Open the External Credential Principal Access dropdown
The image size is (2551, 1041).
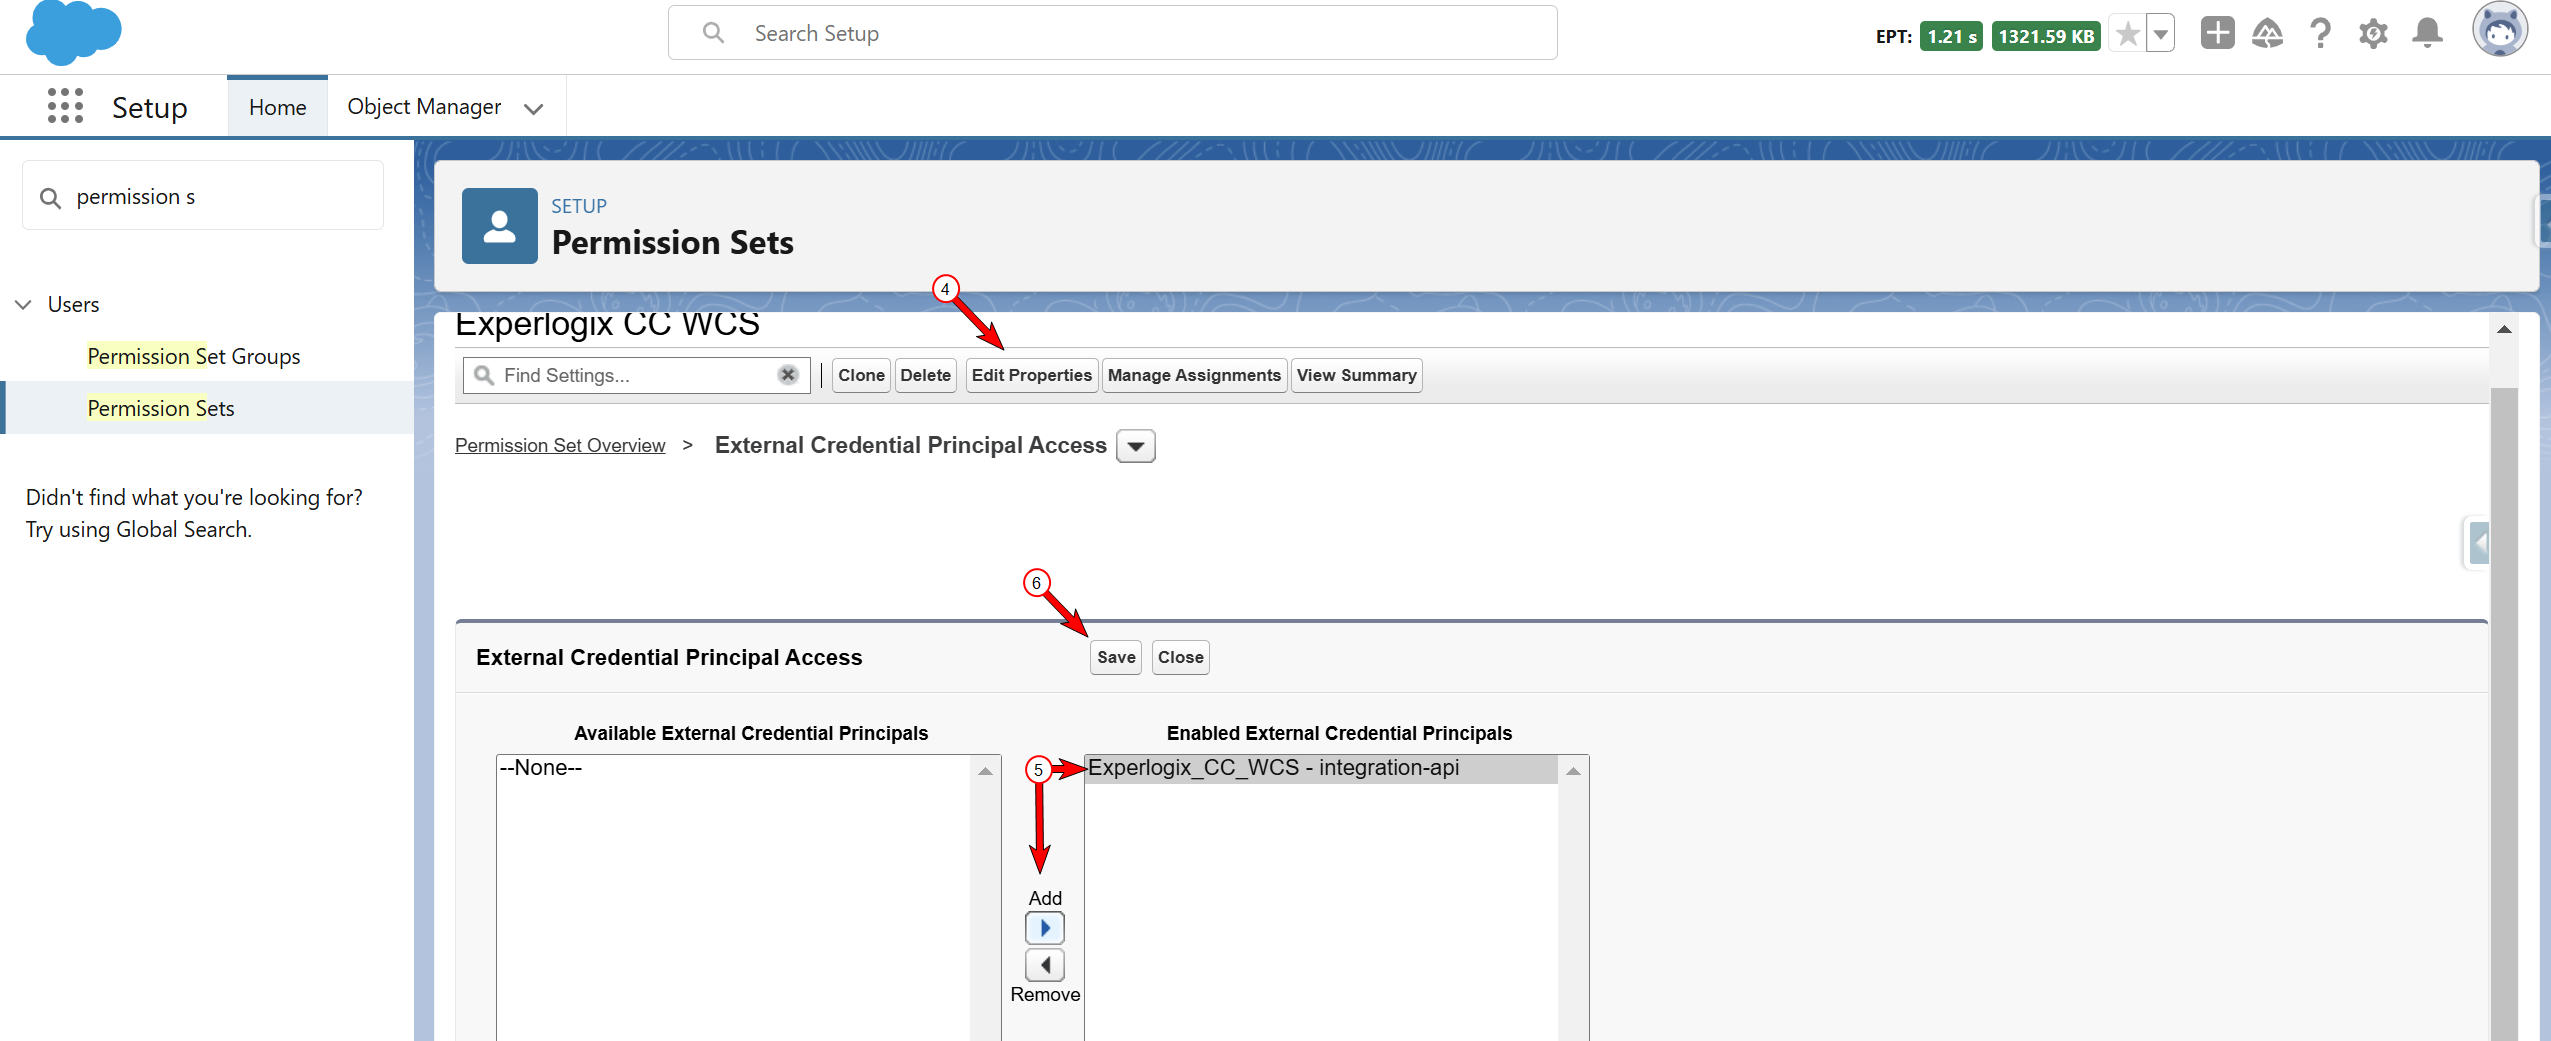(1136, 446)
